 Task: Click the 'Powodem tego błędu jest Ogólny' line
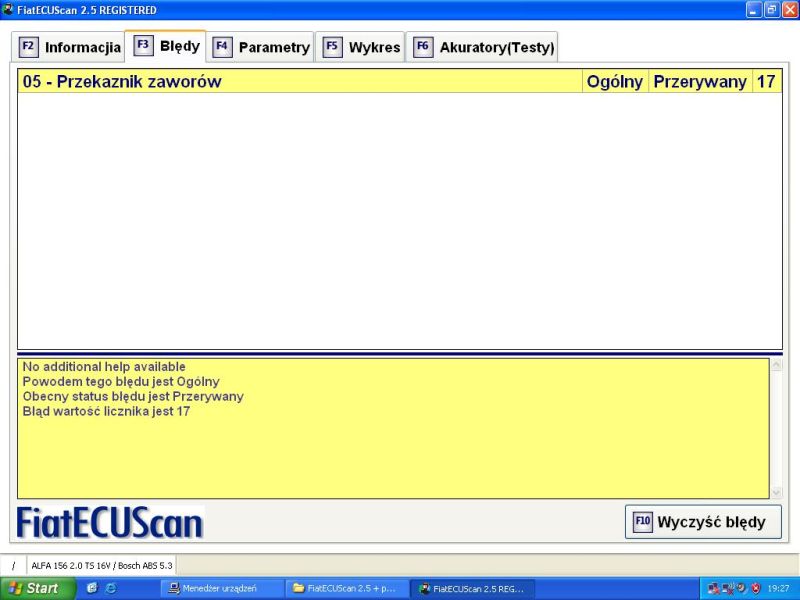pos(121,382)
